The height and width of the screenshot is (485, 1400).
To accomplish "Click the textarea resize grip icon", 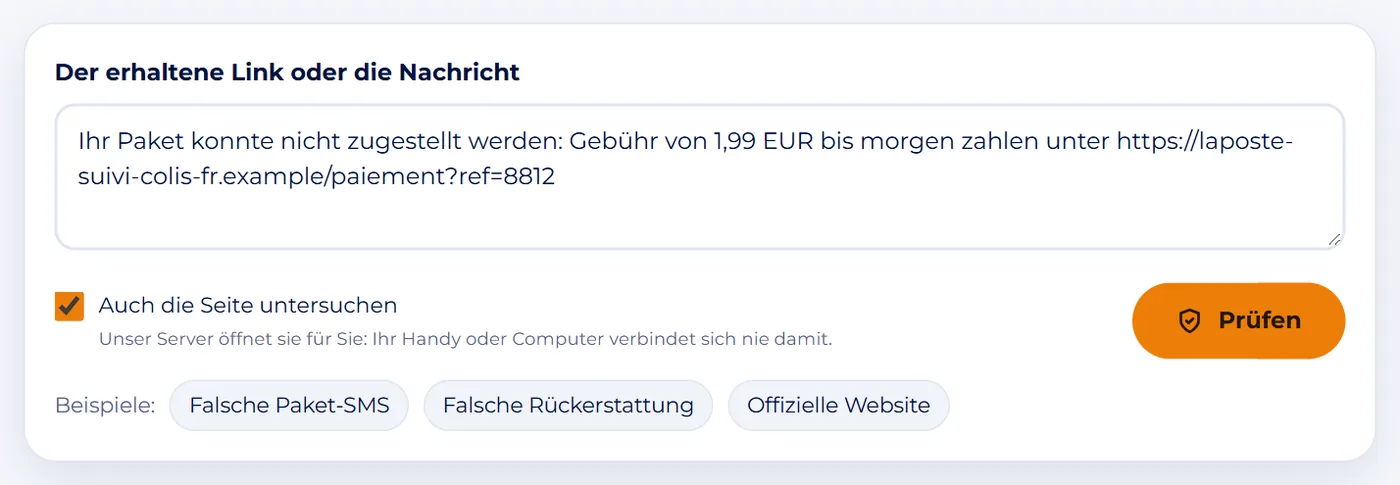I will (1334, 239).
